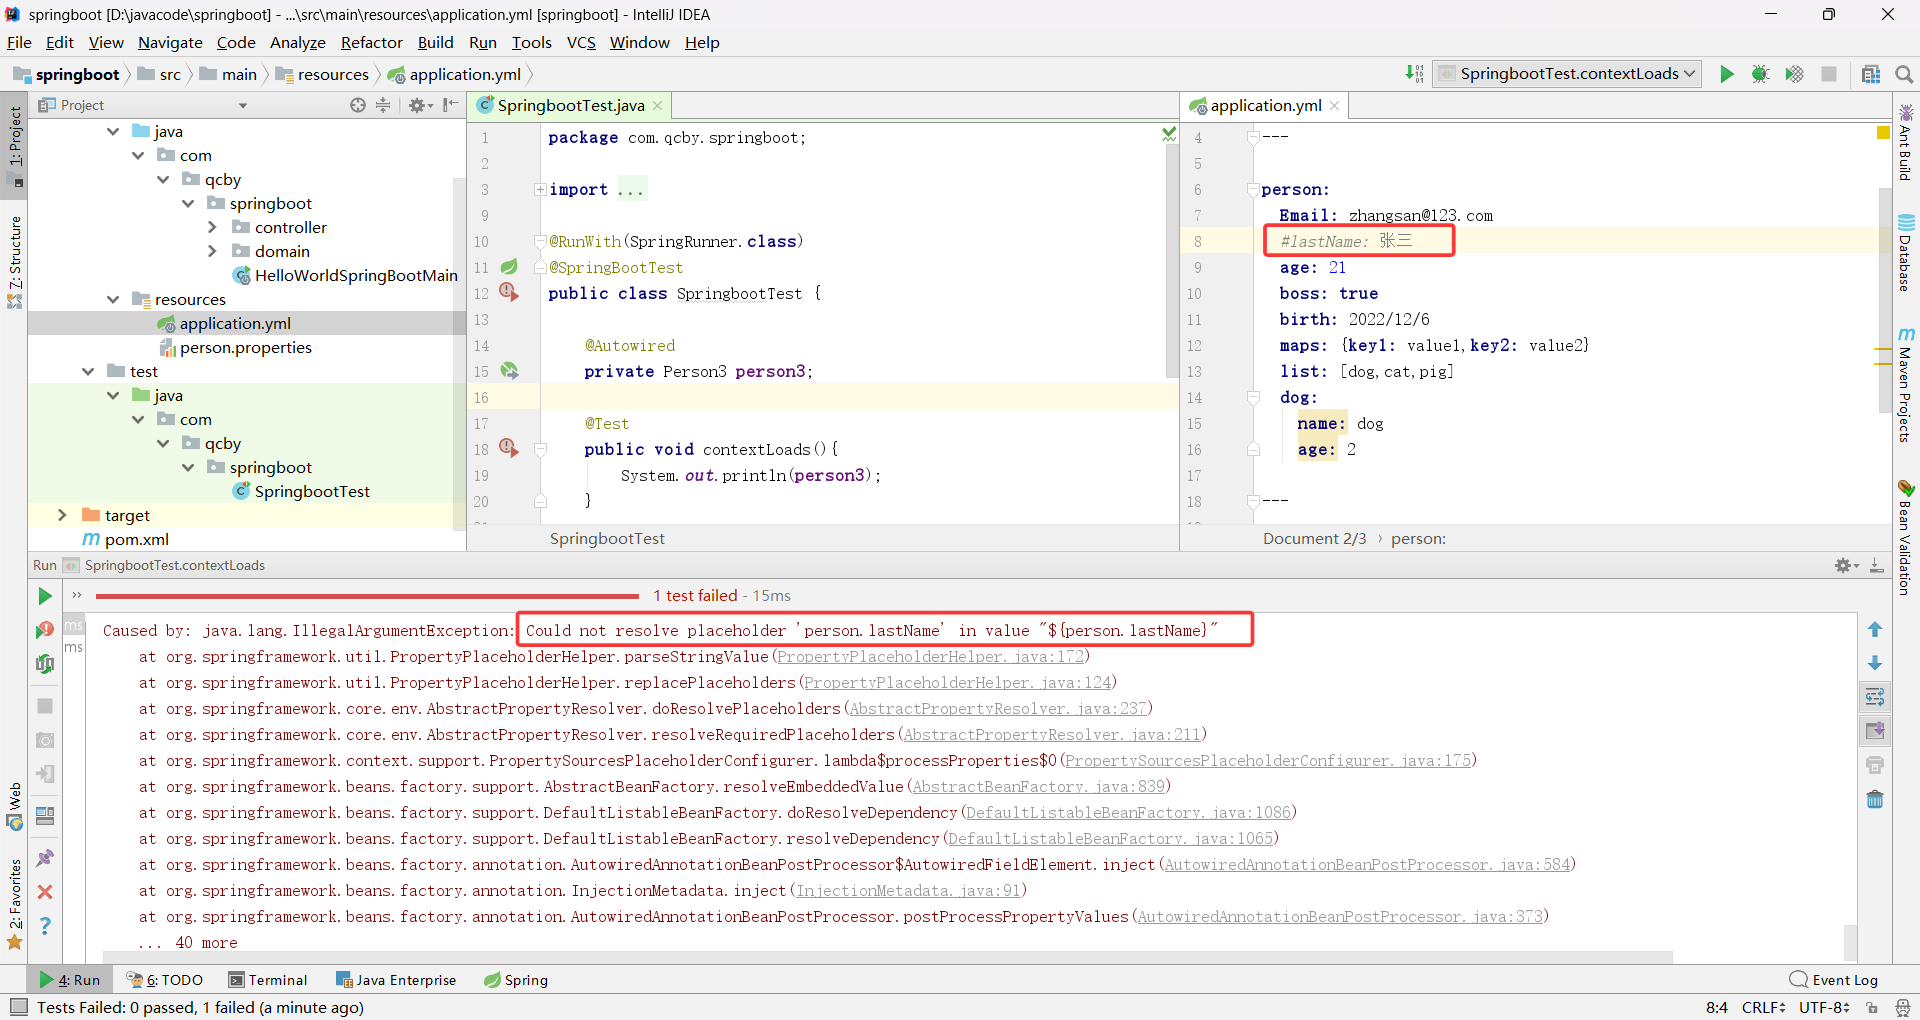Open the VCS menu
This screenshot has width=1920, height=1020.
click(x=581, y=43)
